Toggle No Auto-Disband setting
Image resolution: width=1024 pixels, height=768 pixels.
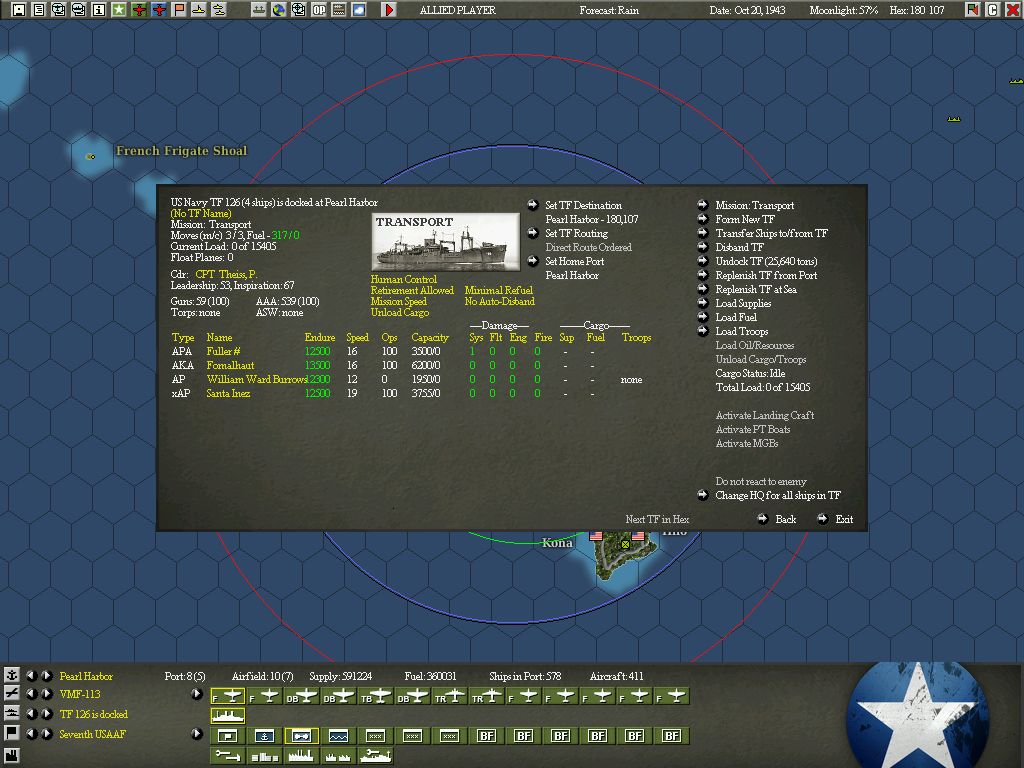[500, 302]
